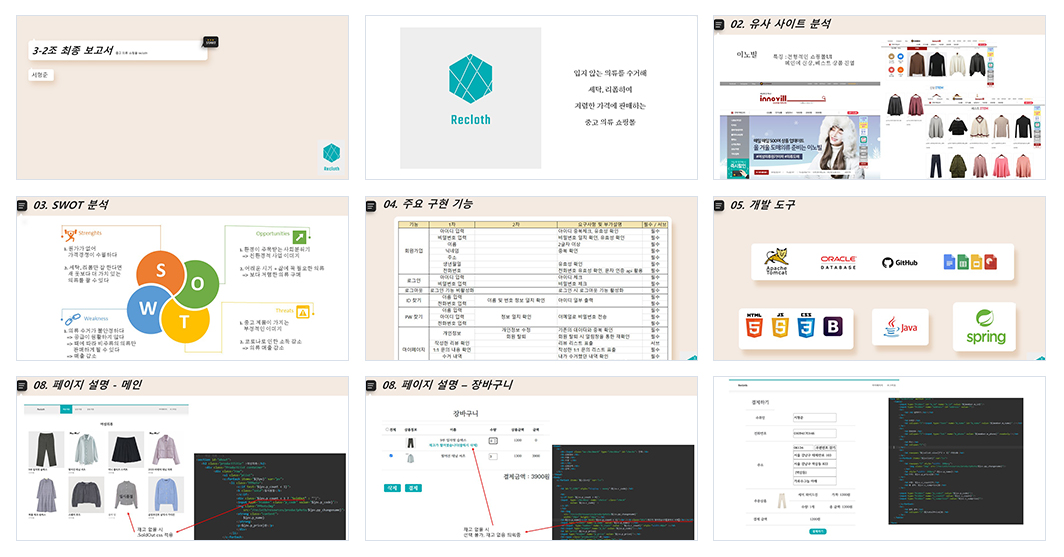Image resolution: width=1064 pixels, height=557 pixels.
Task: Click the teal 결제 button beside 삭제
Action: pyautogui.click(x=413, y=488)
